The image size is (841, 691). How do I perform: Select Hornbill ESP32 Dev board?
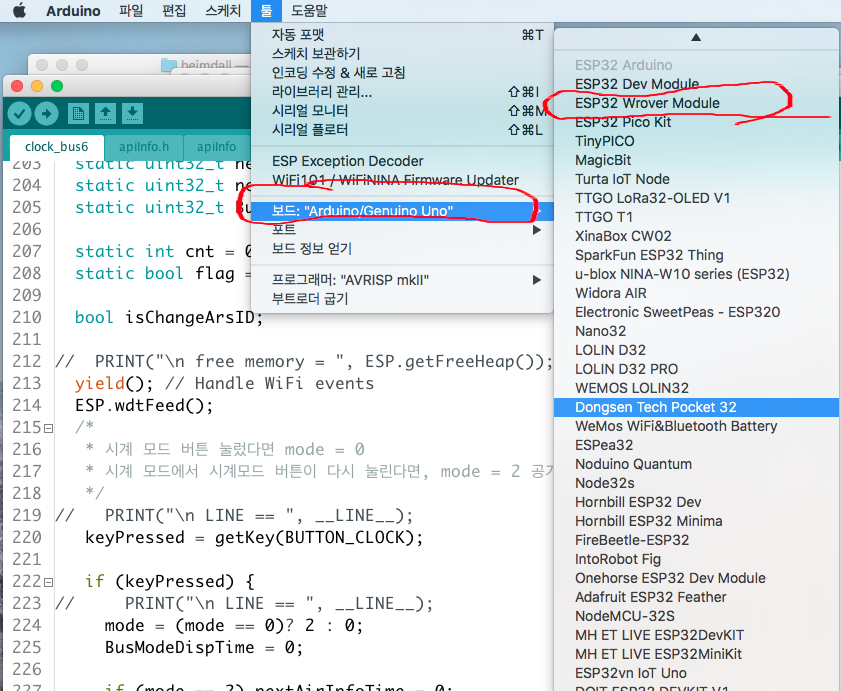click(696, 502)
